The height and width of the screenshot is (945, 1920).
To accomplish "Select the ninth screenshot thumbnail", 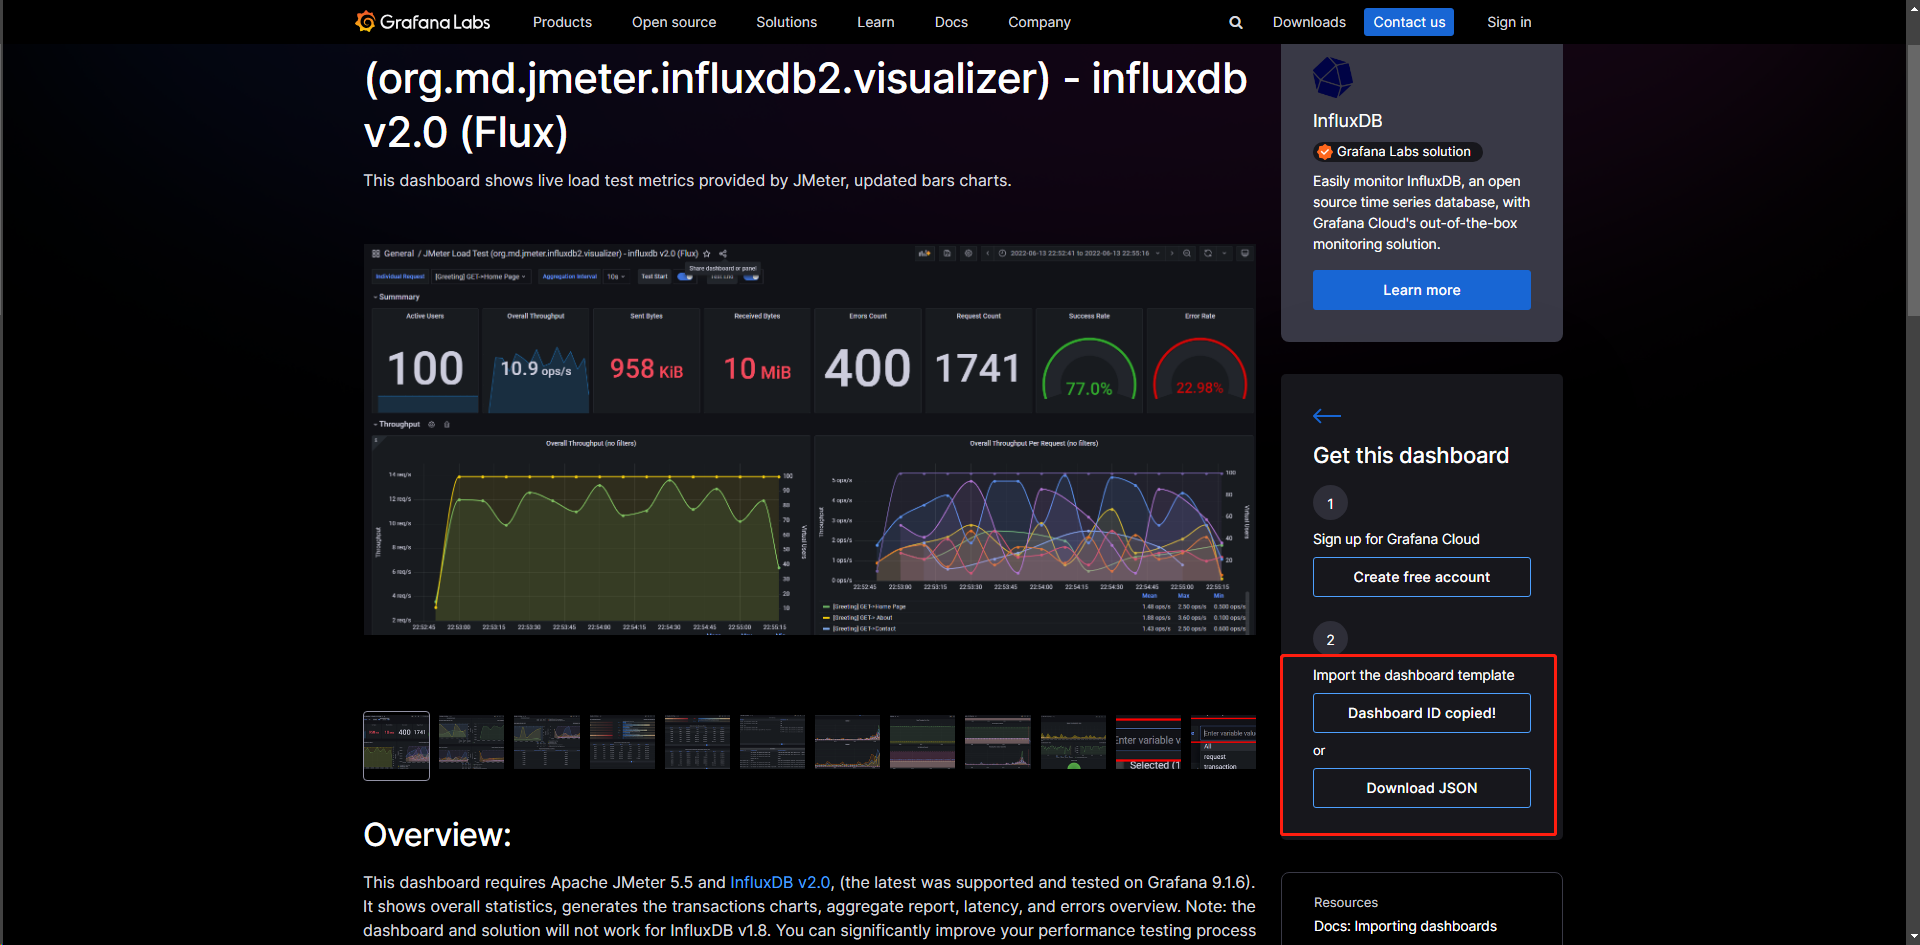I will click(x=998, y=742).
